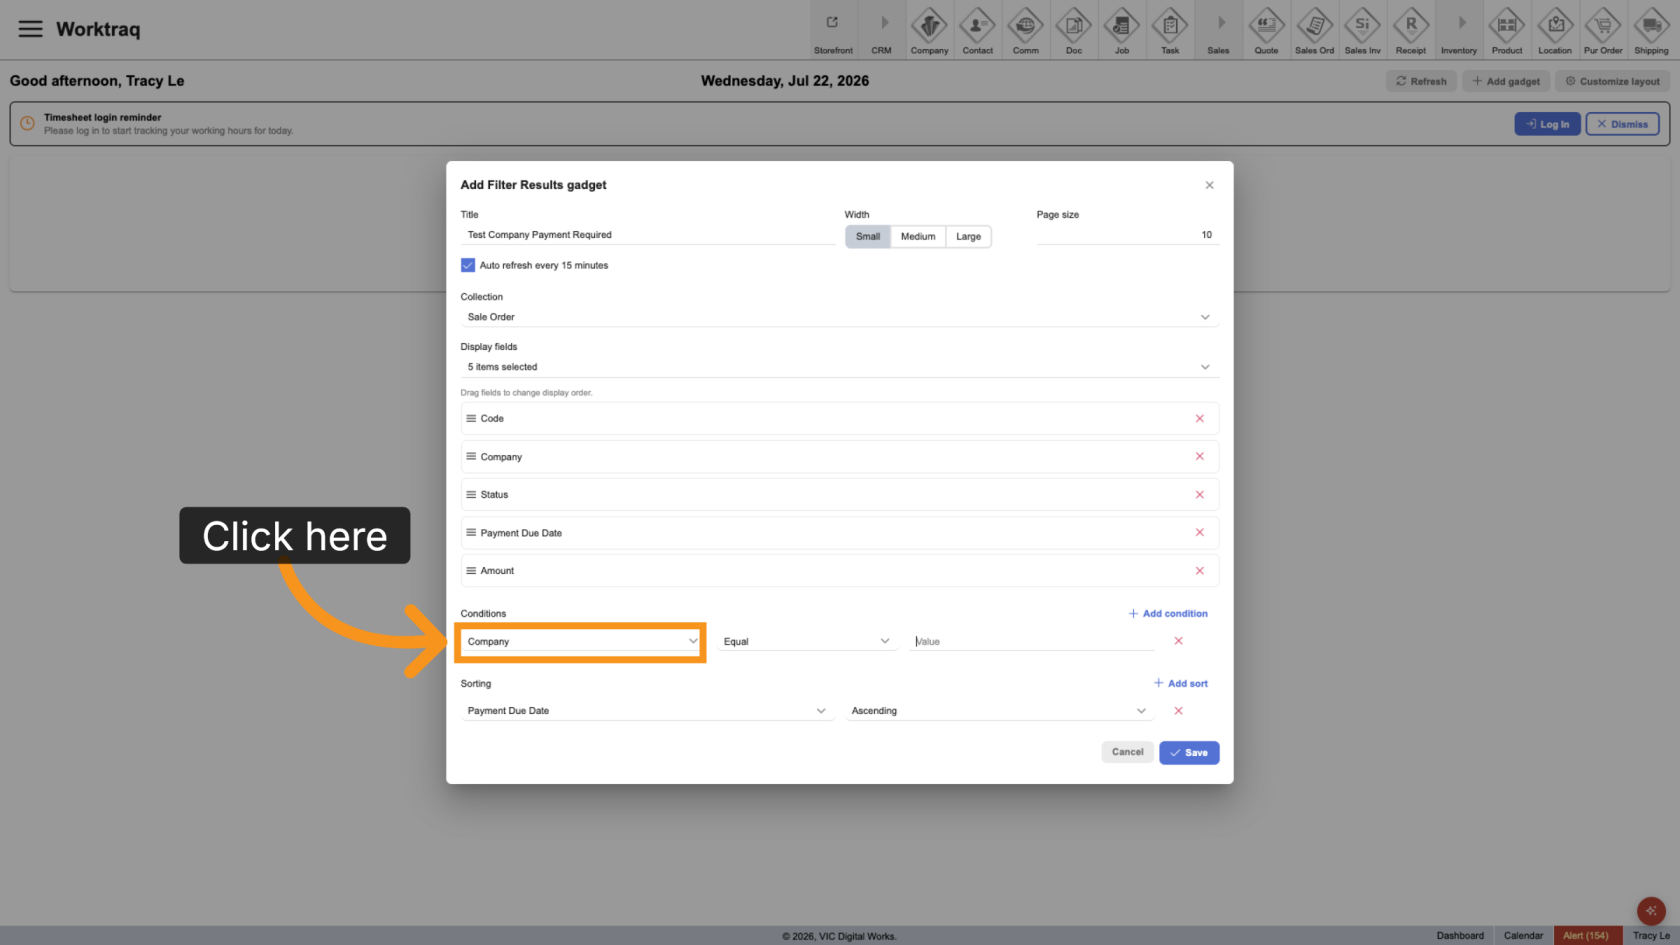Grab the Status field drag handle
The width and height of the screenshot is (1680, 945).
(x=471, y=495)
